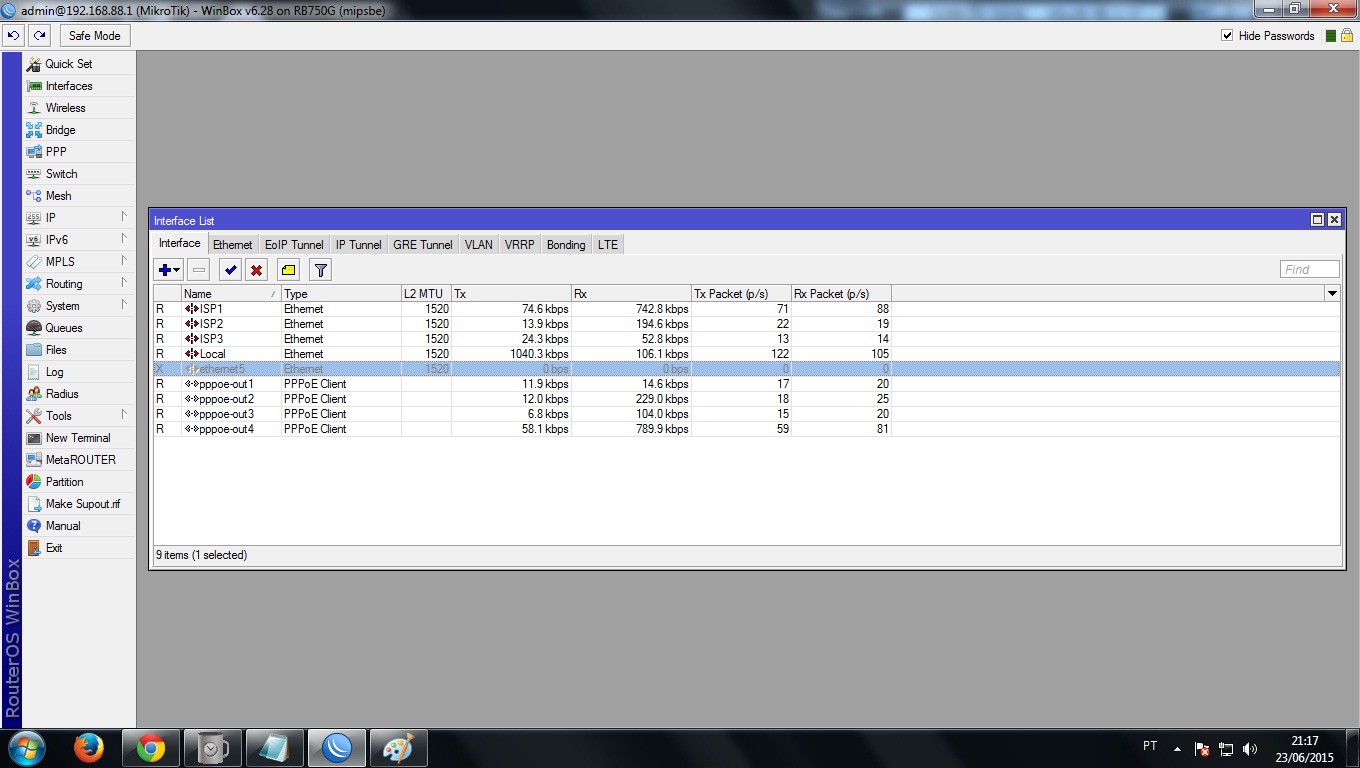Viewport: 1360px width, 768px height.
Task: Open Quick Set from the sidebar
Action: click(x=79, y=64)
